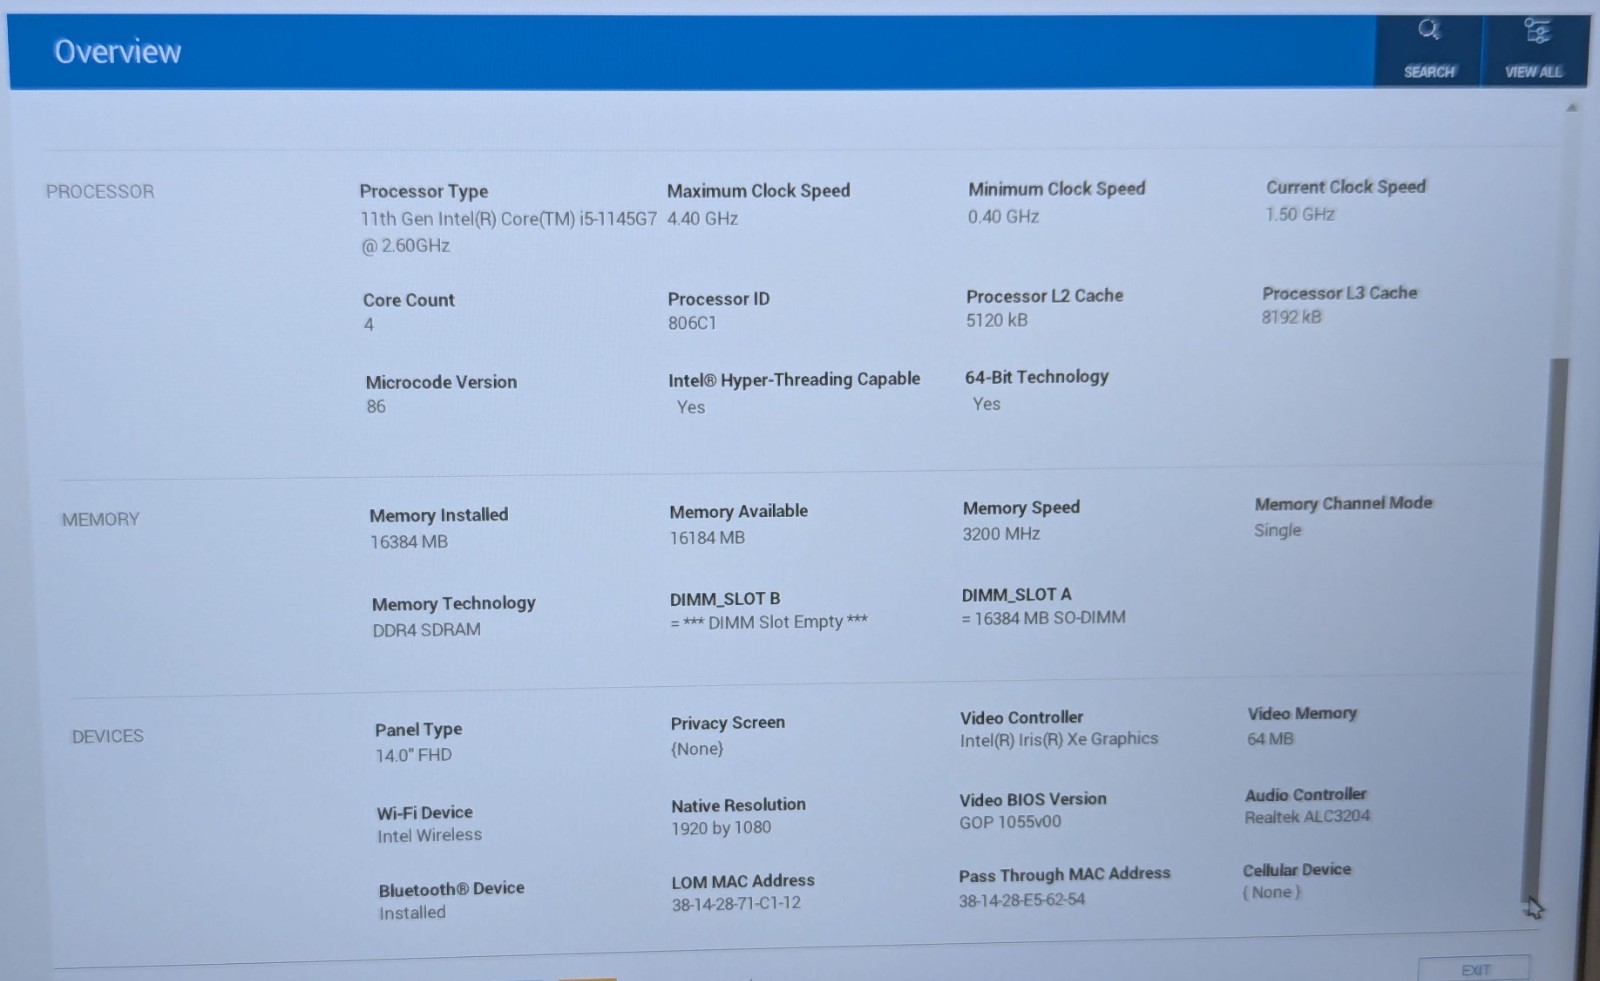This screenshot has width=1600, height=981.
Task: Select the GOP 1055v00 value
Action: coord(1010,822)
